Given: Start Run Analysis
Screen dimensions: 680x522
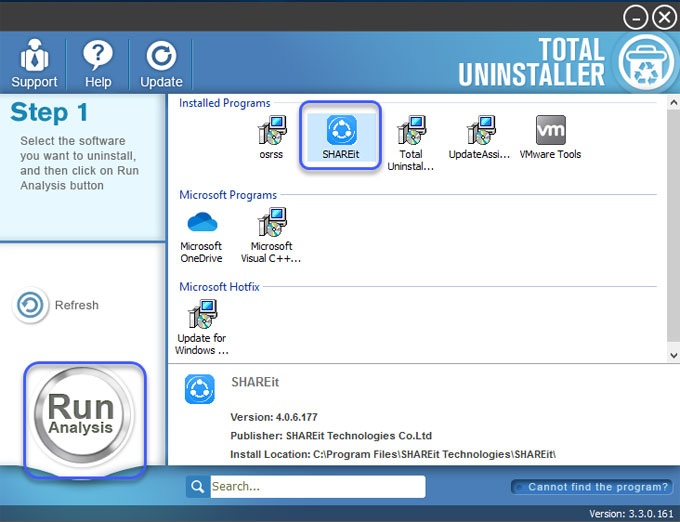Looking at the screenshot, I should point(84,415).
